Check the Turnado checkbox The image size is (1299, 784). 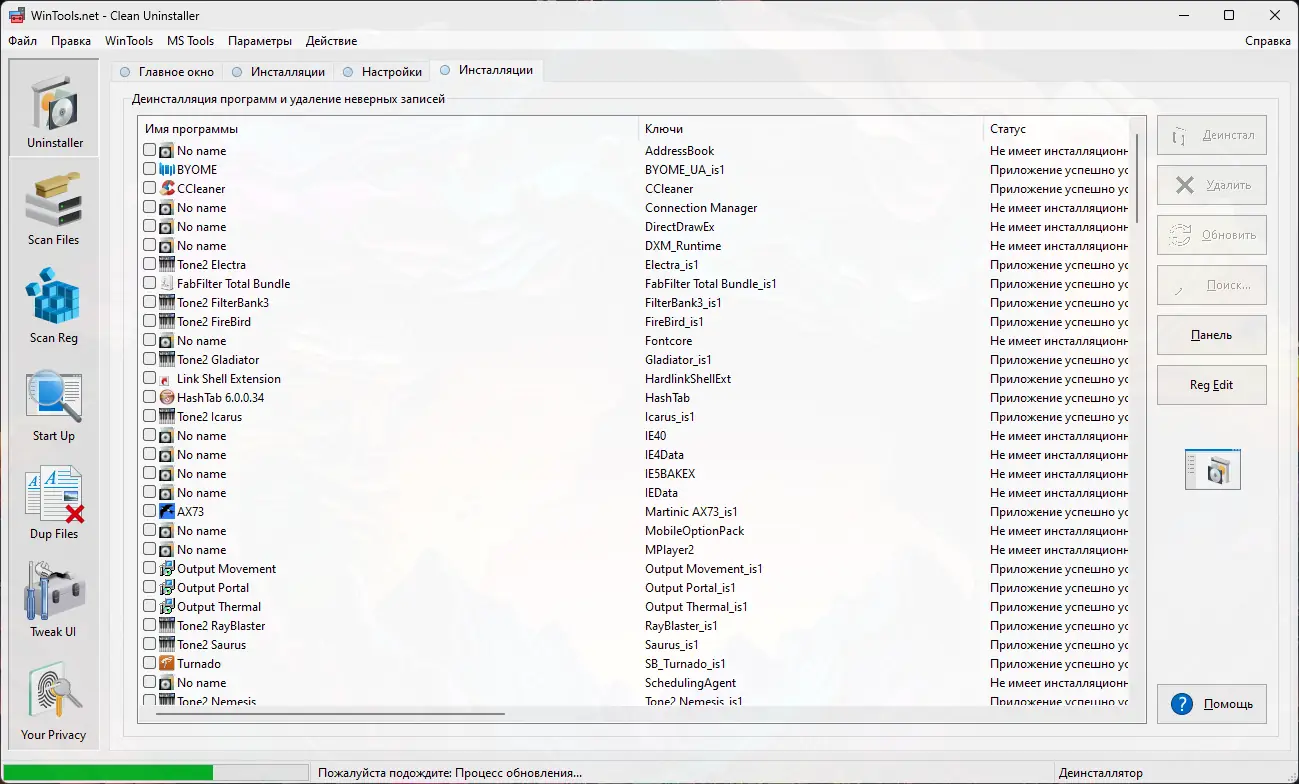click(x=150, y=664)
